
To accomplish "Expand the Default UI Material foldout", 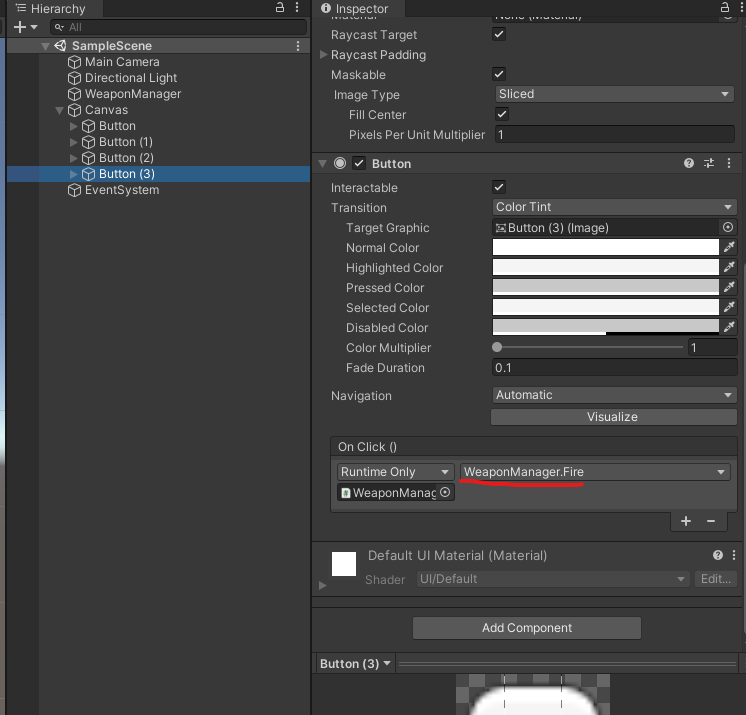I will click(x=323, y=585).
